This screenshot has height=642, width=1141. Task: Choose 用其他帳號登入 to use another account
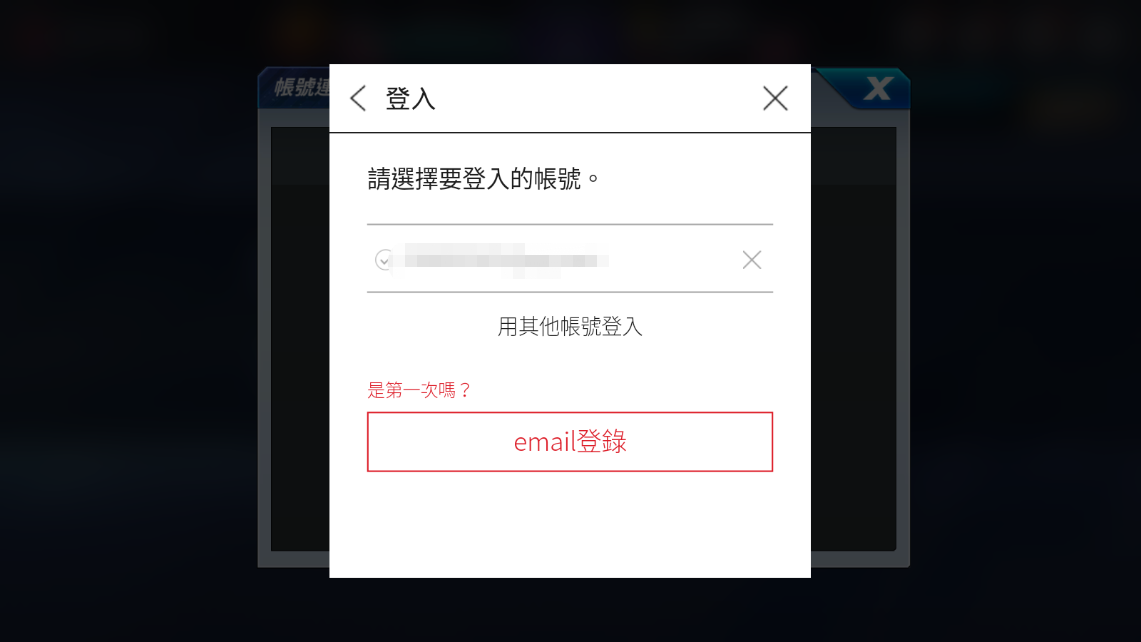pos(570,327)
